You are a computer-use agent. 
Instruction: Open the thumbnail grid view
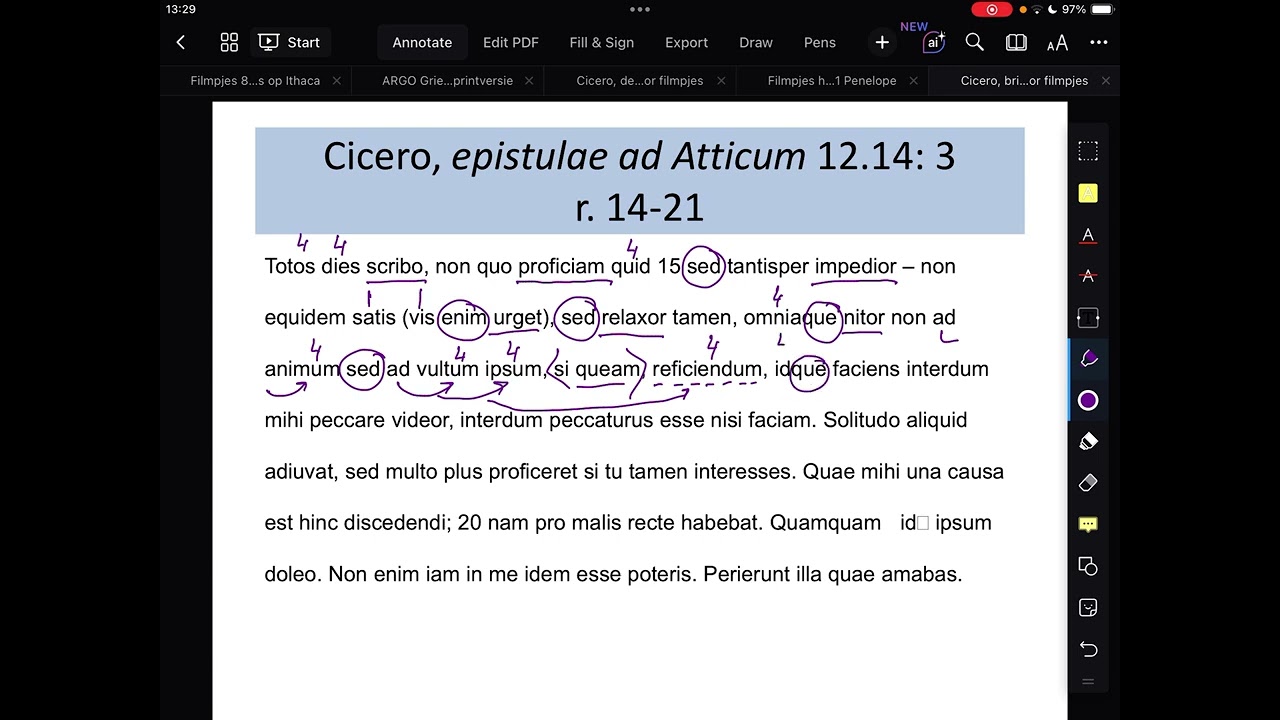(229, 42)
